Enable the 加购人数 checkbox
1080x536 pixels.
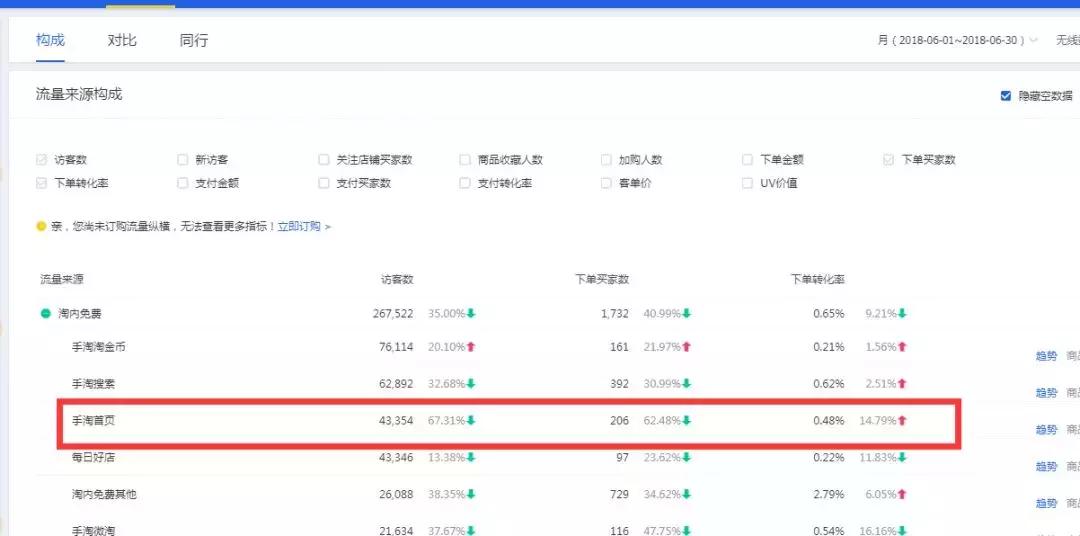606,160
